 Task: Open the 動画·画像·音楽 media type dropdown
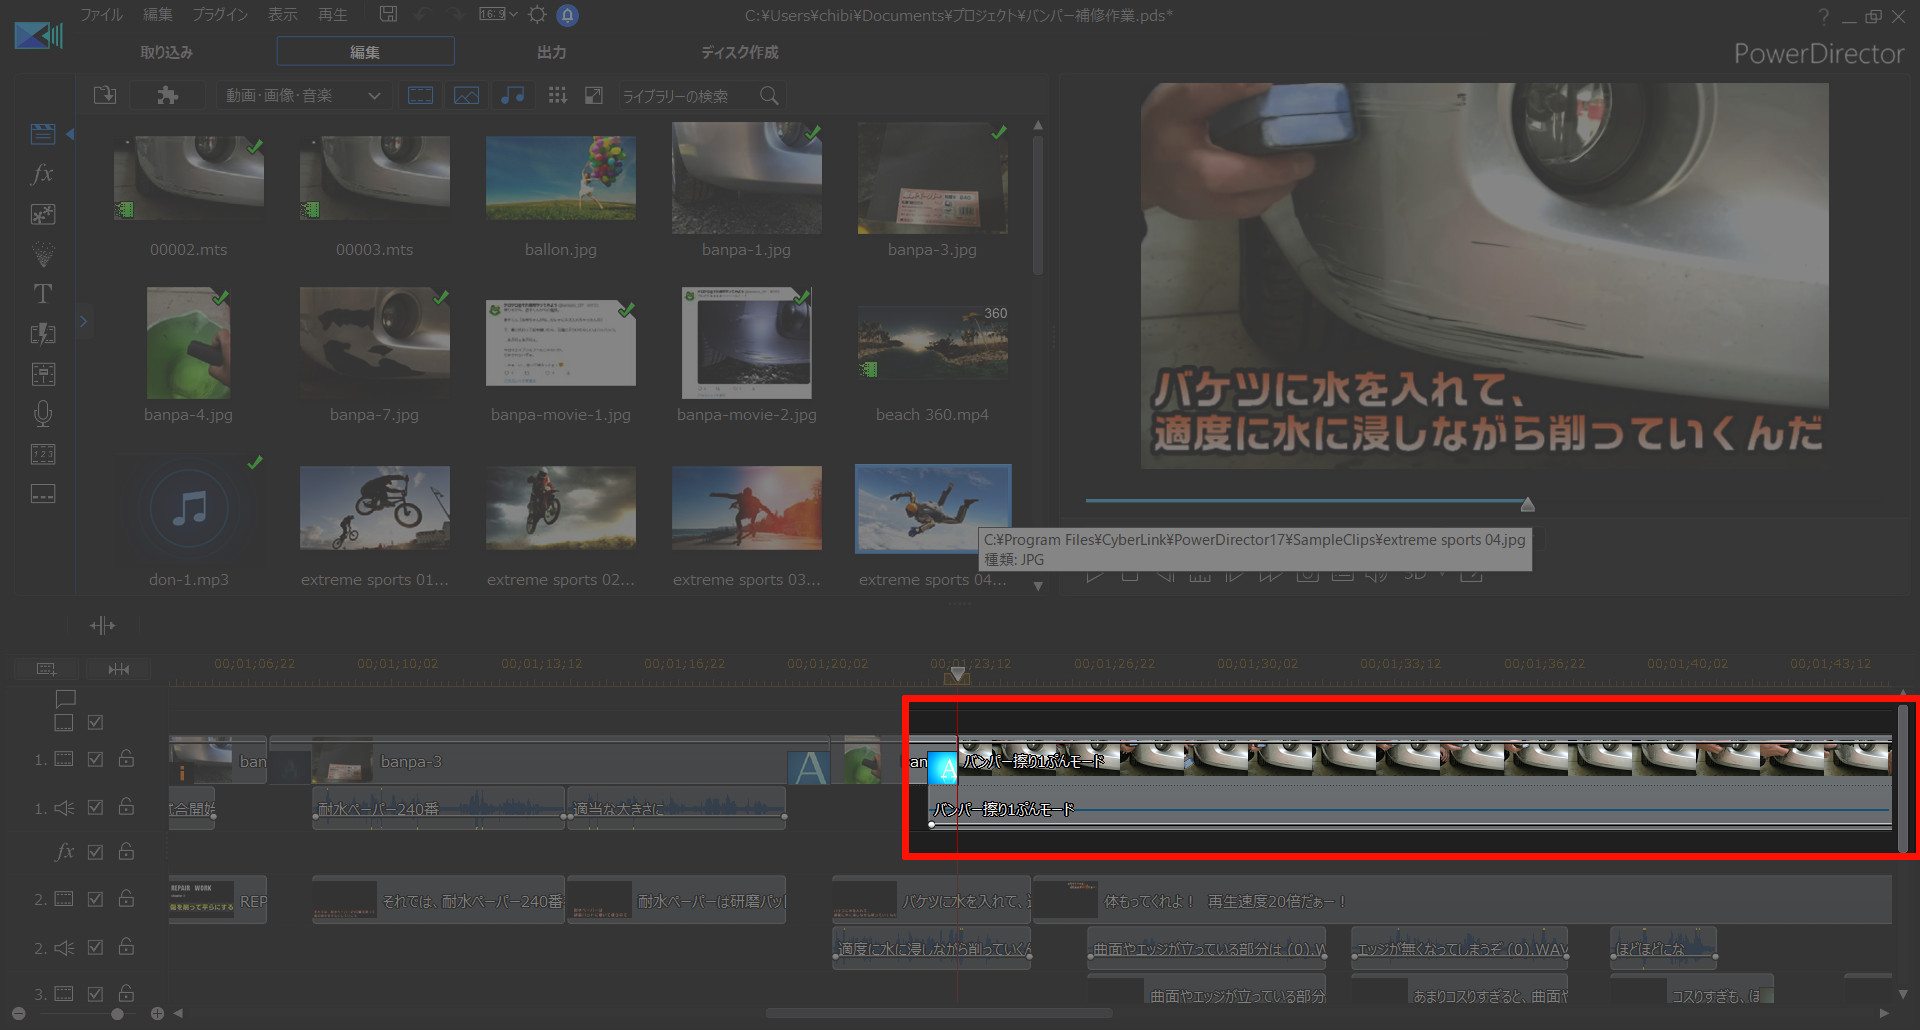tap(303, 95)
